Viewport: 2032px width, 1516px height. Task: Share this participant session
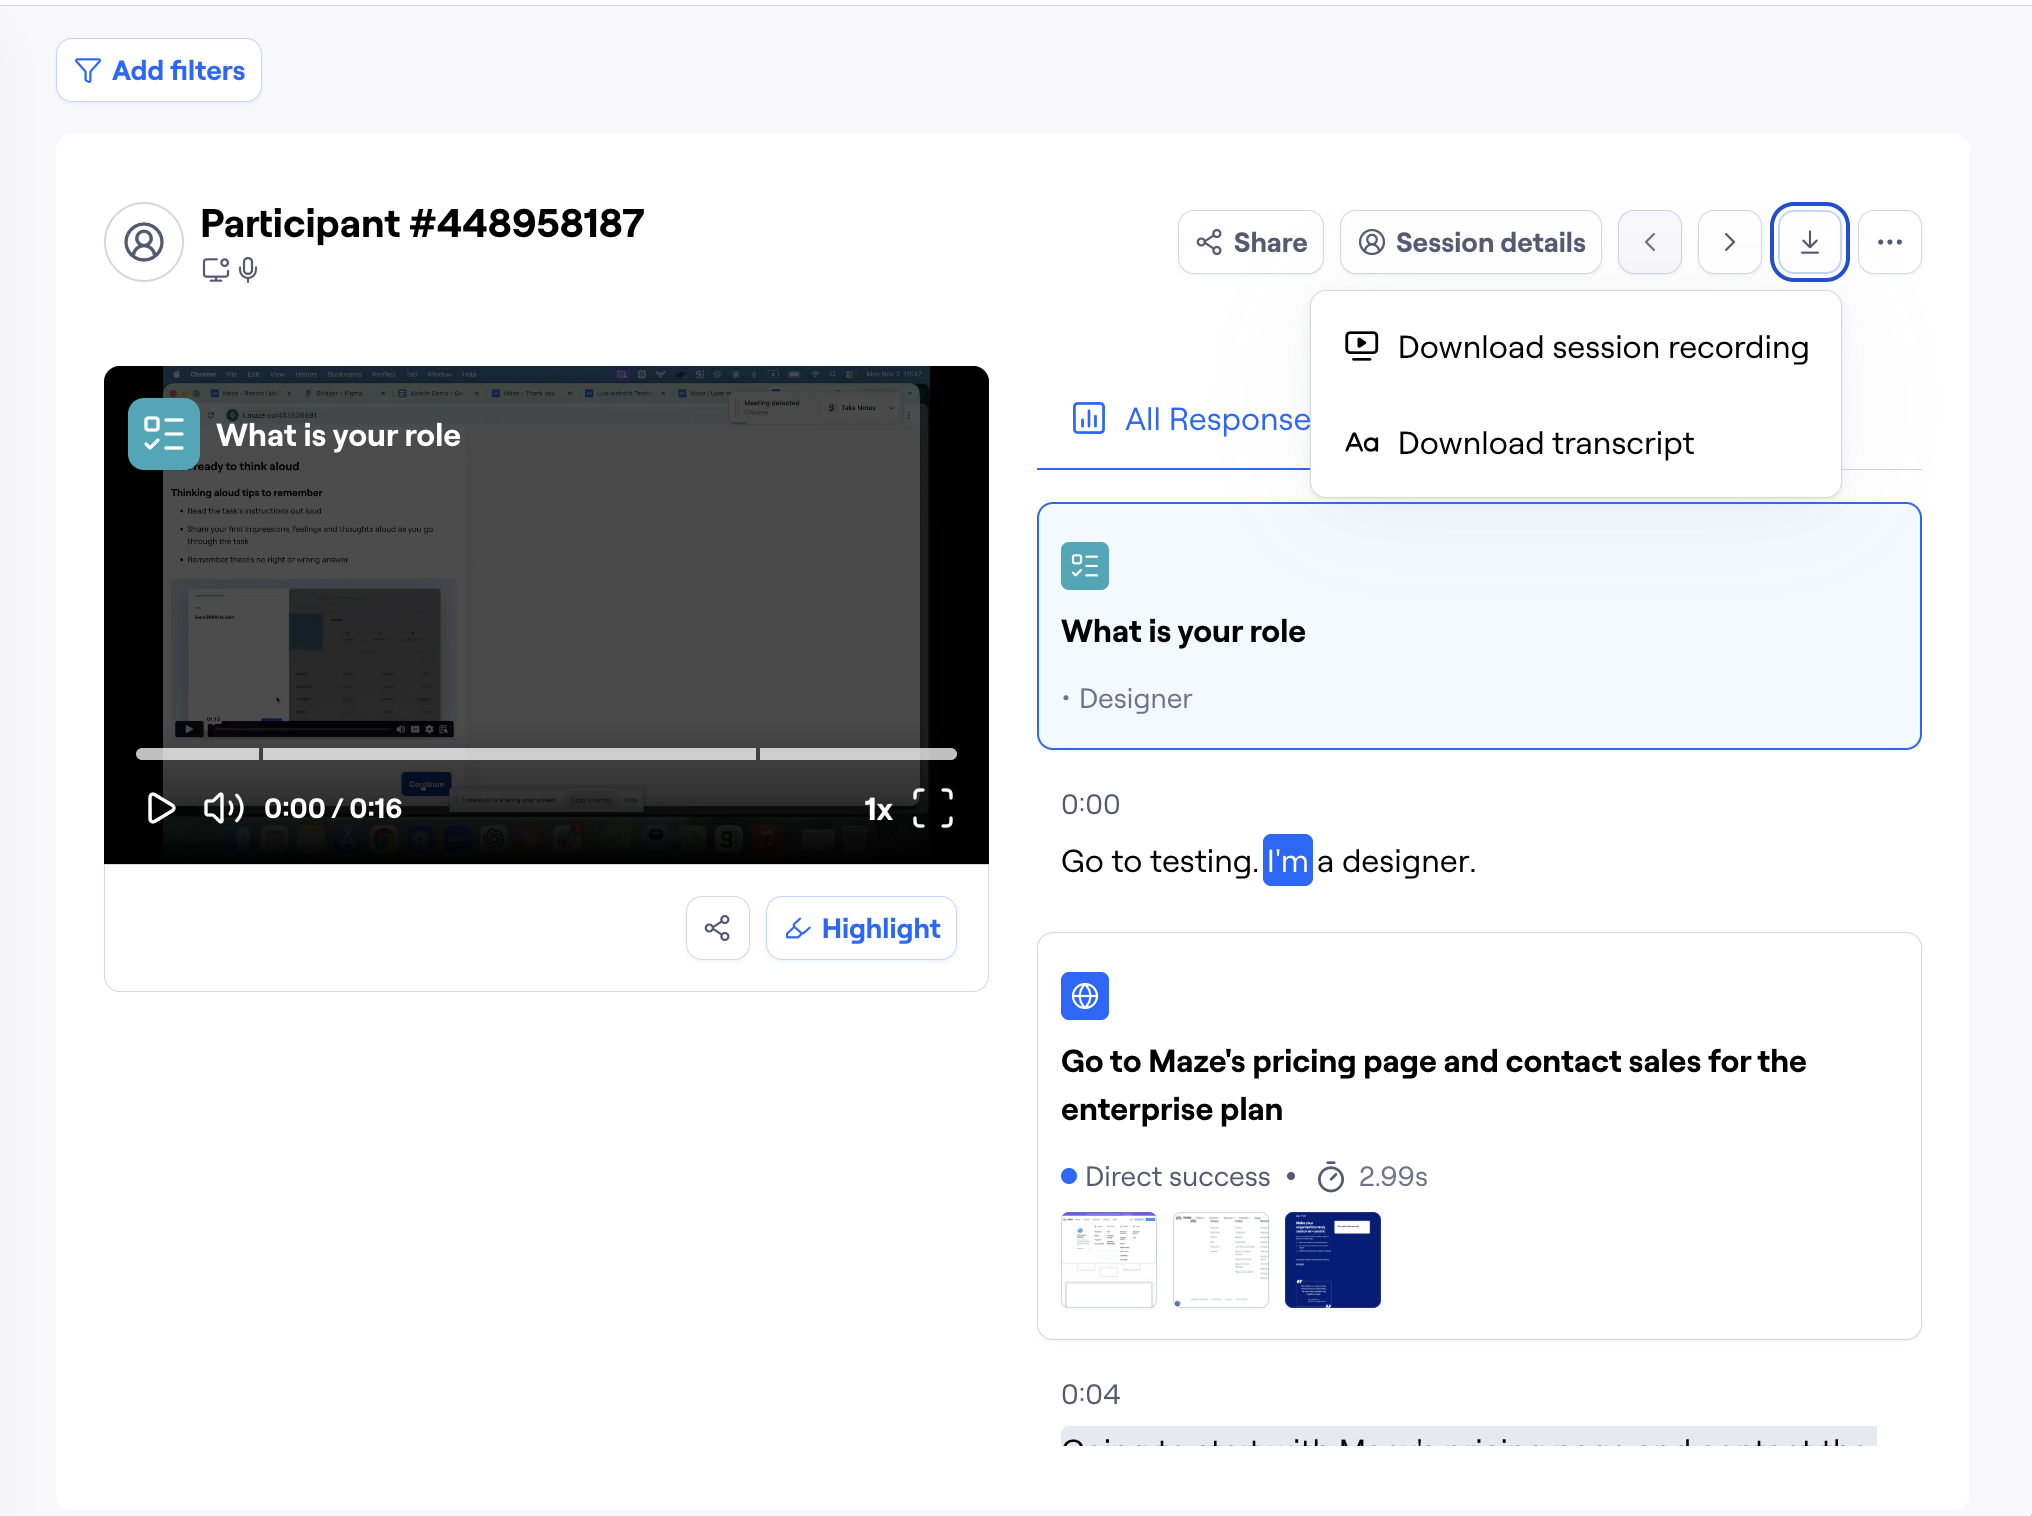(1250, 242)
